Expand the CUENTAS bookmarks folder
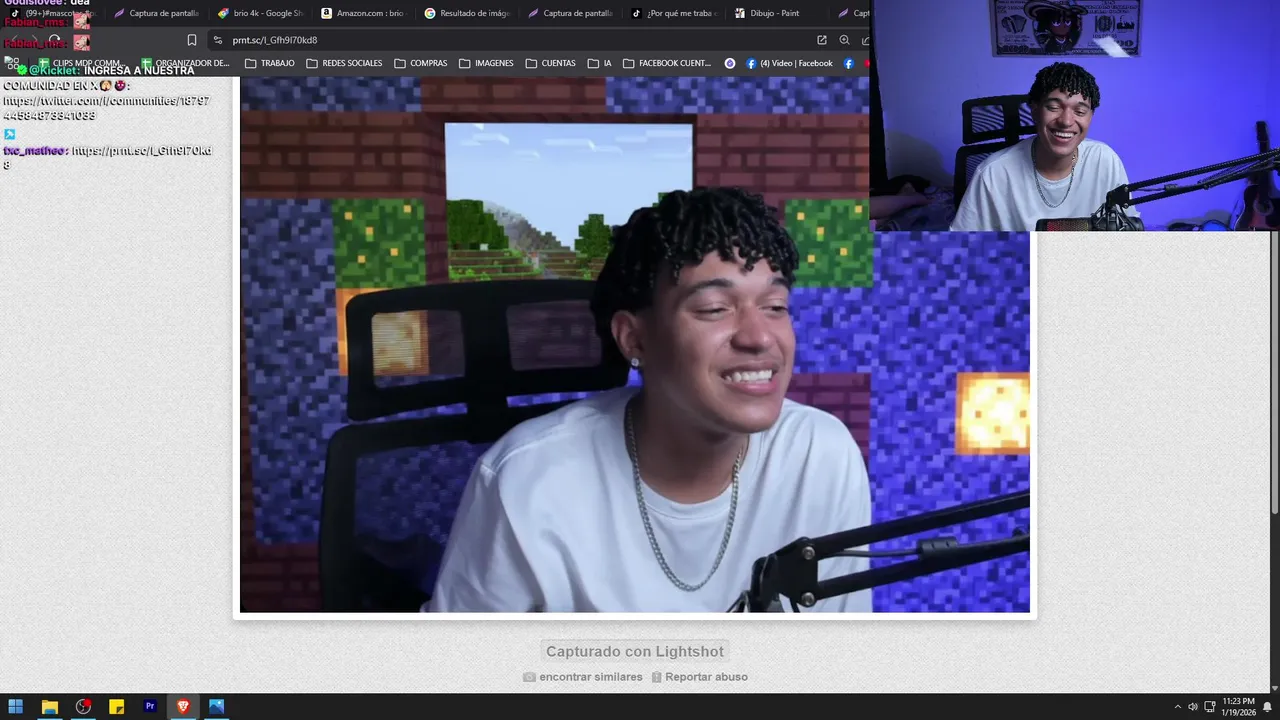Screen dimensions: 1280x720 click(550, 63)
